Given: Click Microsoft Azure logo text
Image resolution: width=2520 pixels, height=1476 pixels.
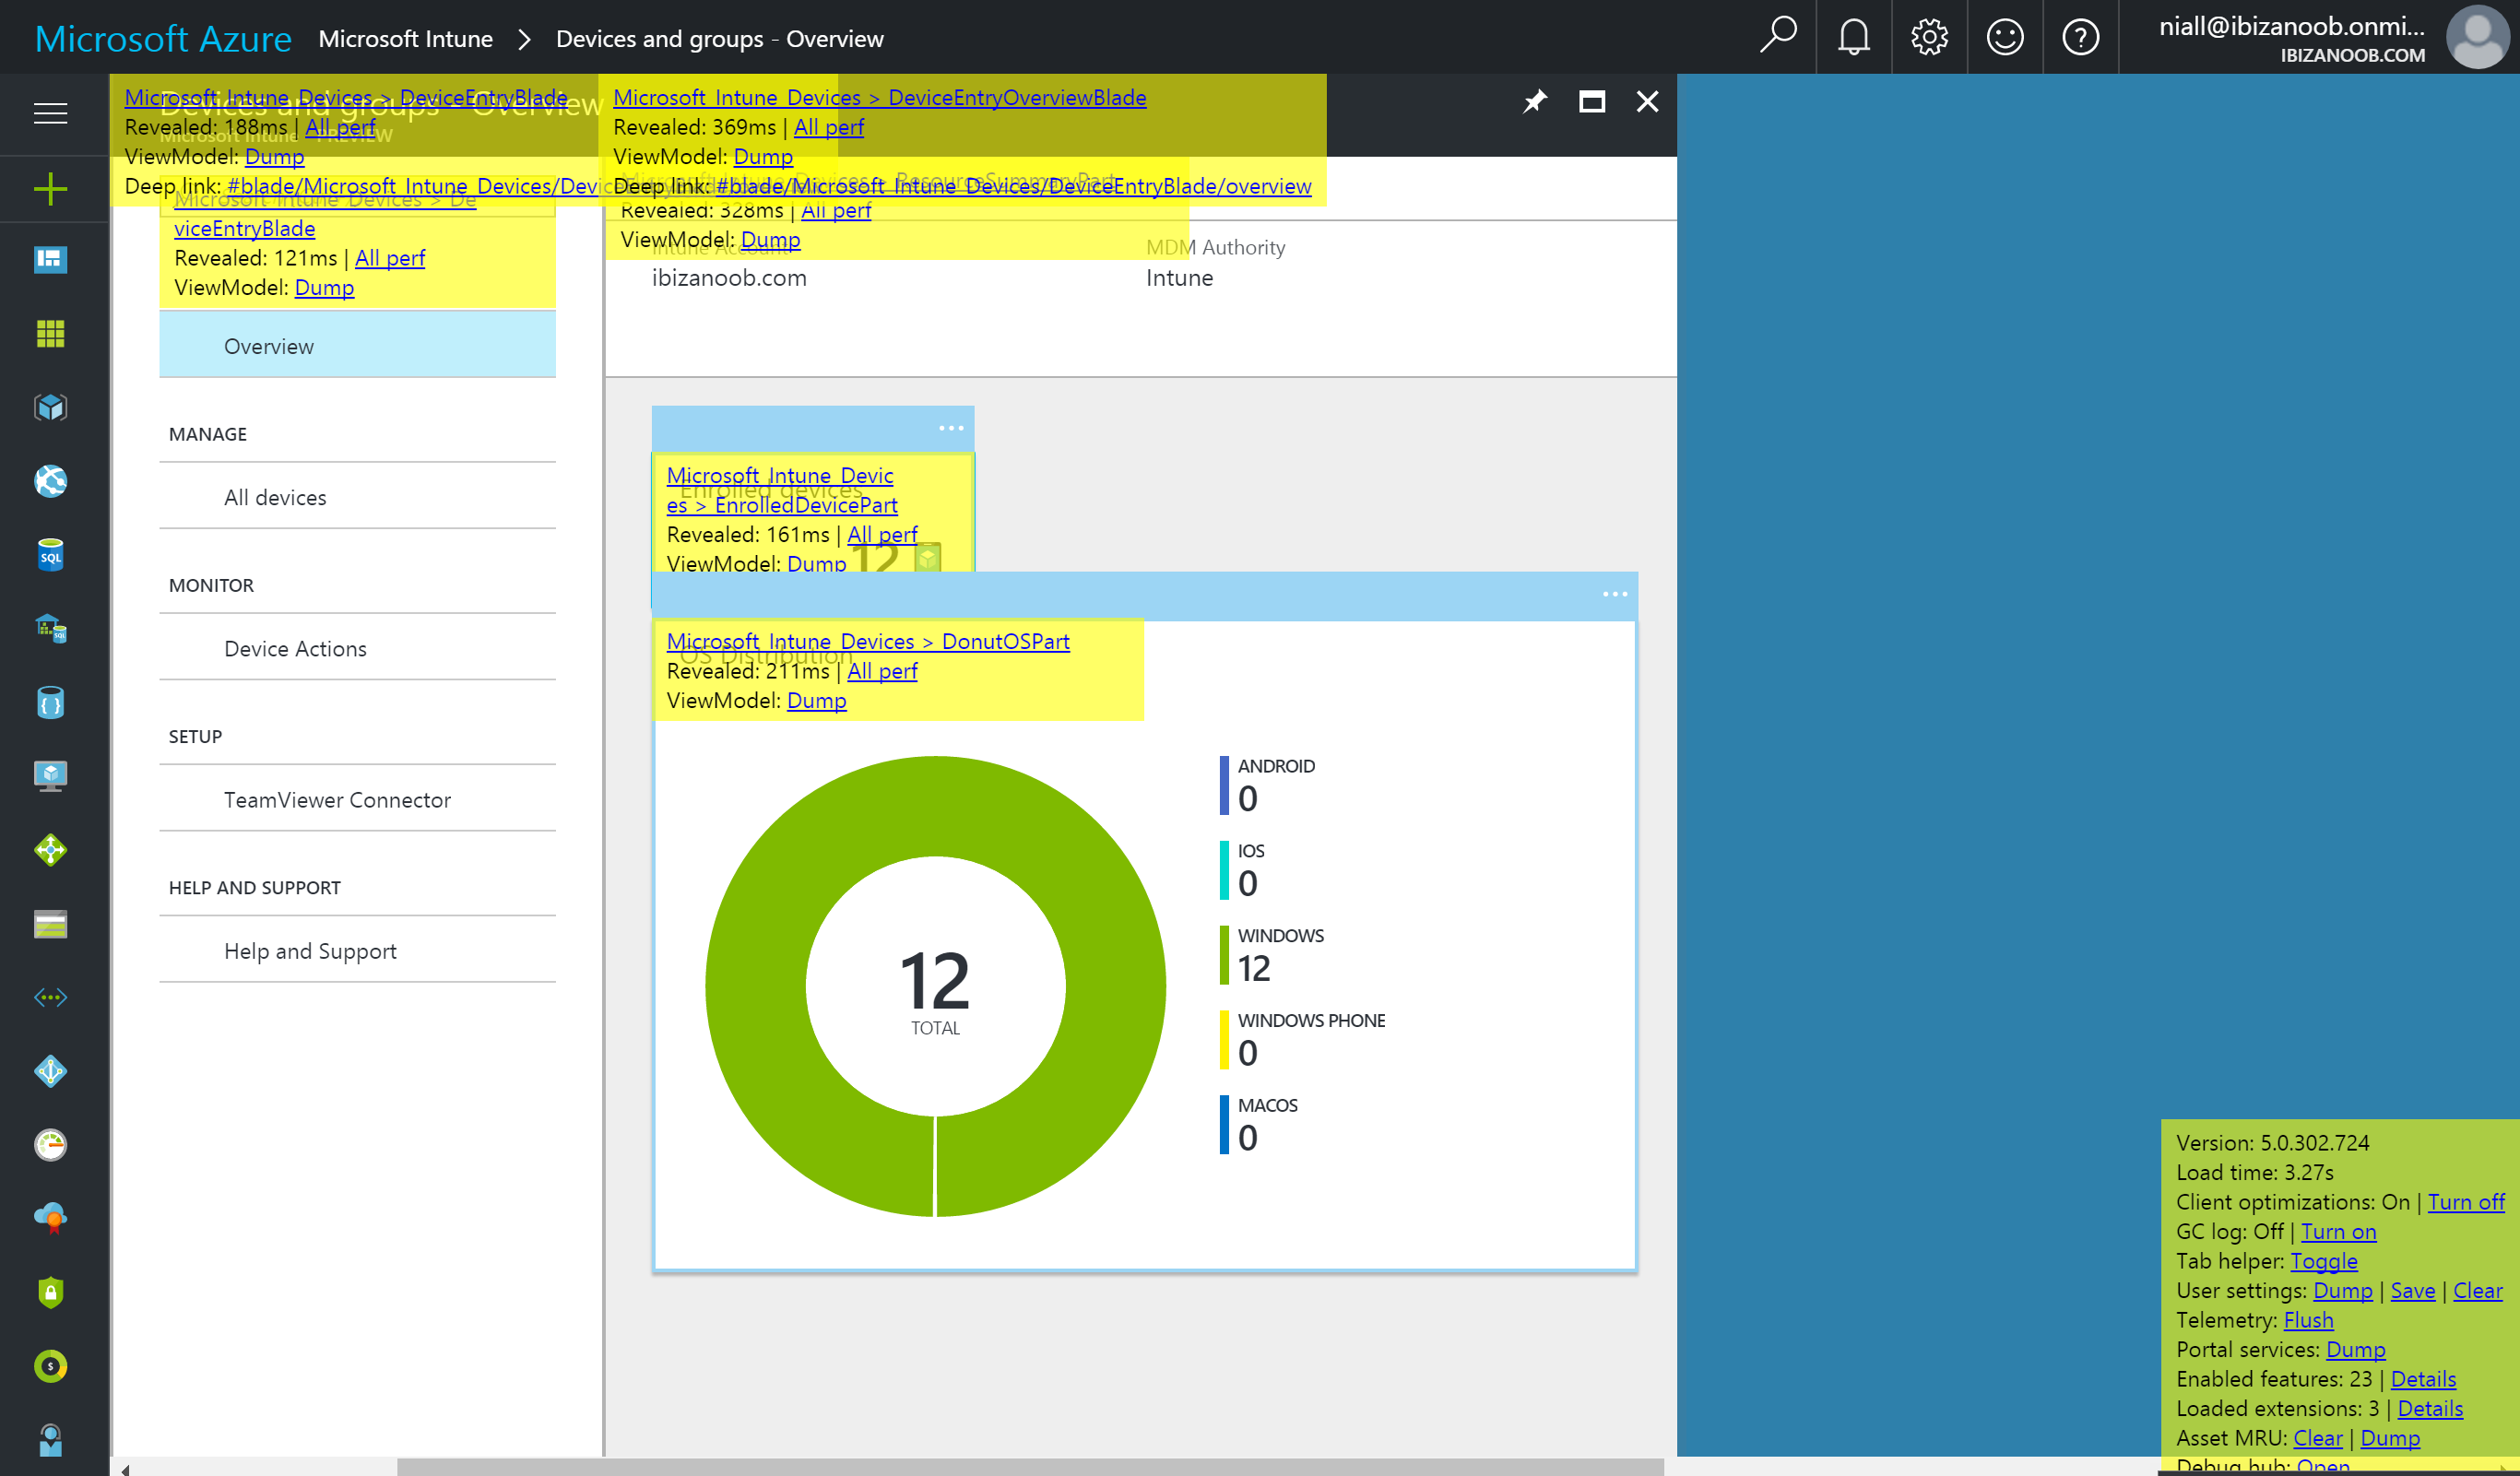Looking at the screenshot, I should [163, 38].
